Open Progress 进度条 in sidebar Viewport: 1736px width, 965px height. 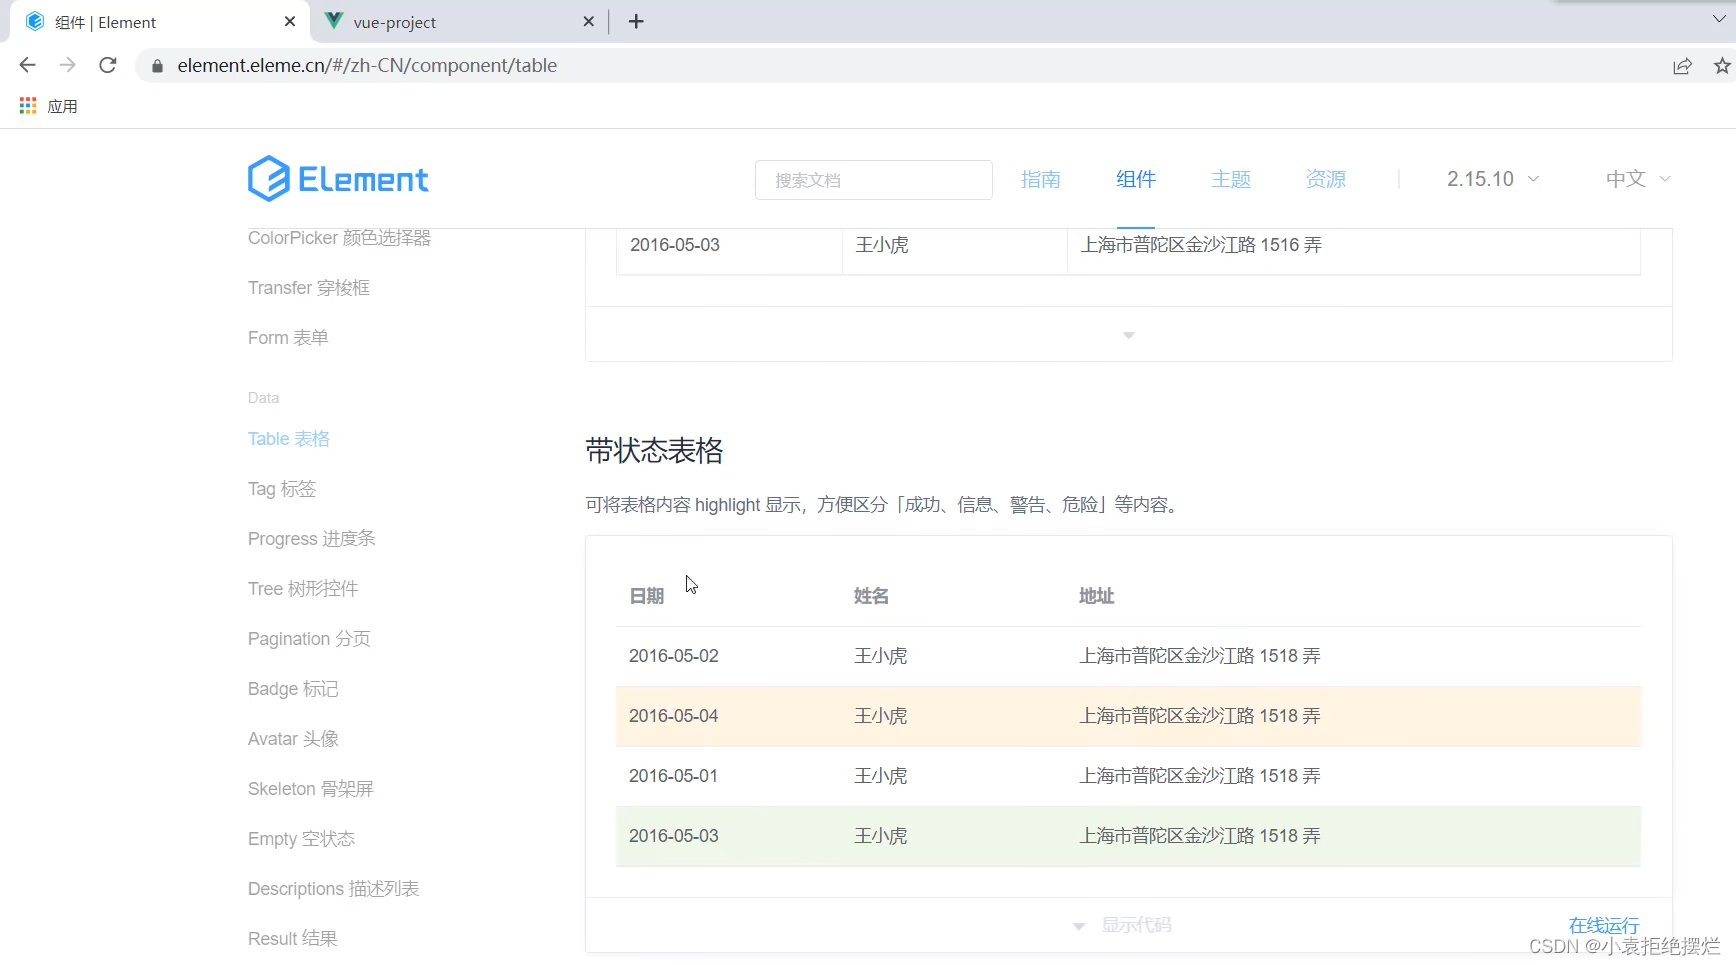[311, 539]
